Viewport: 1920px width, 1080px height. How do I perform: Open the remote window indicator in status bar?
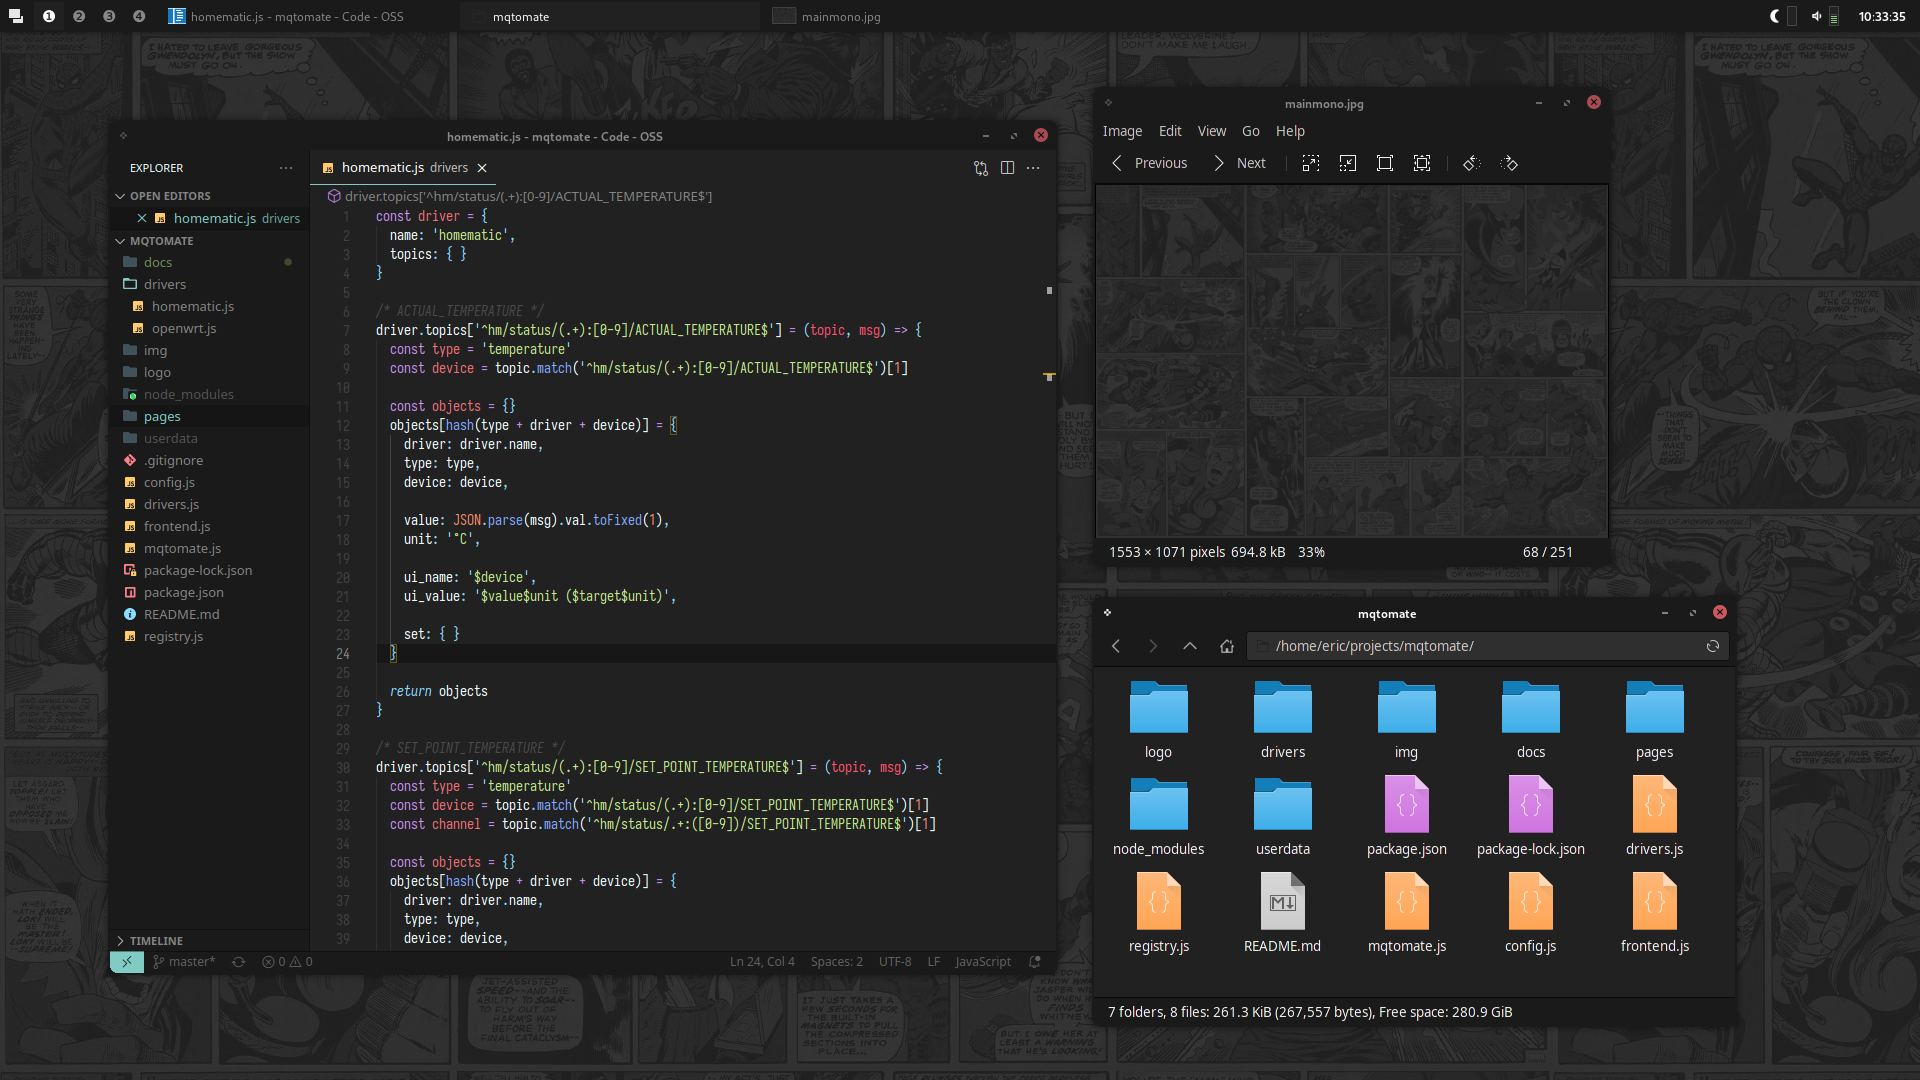point(126,962)
